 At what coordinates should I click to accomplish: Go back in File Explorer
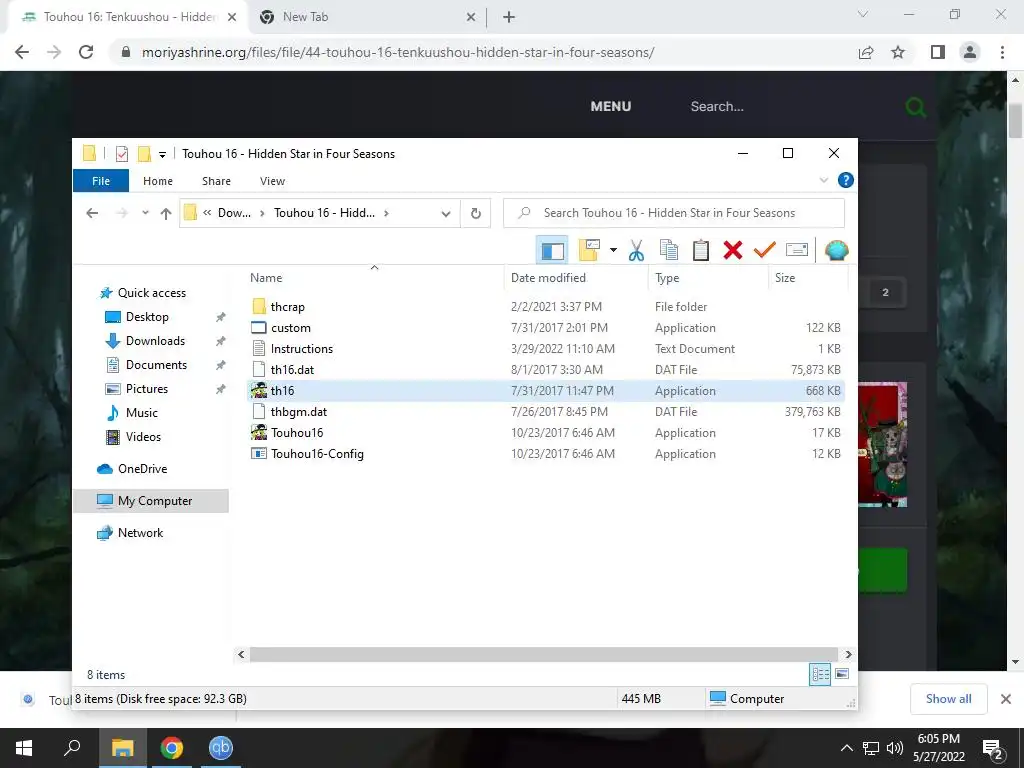click(x=92, y=213)
